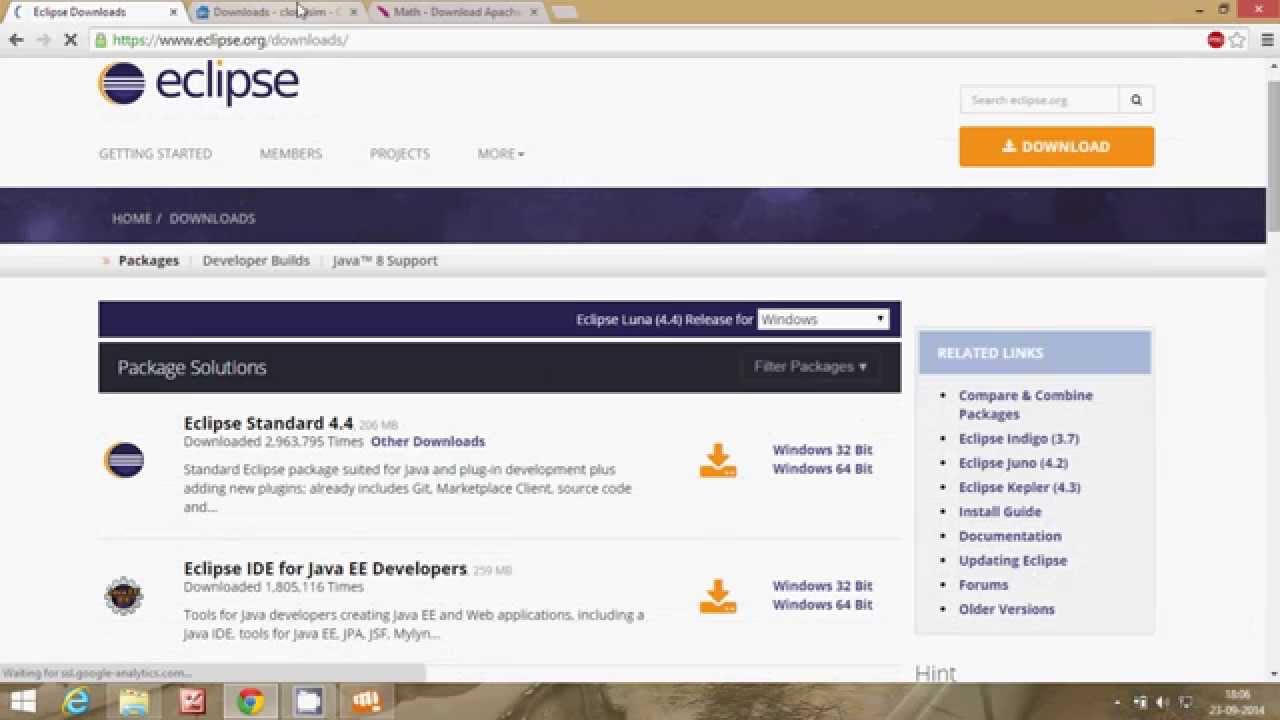Download Java EE Windows 64 Bit

tap(822, 605)
